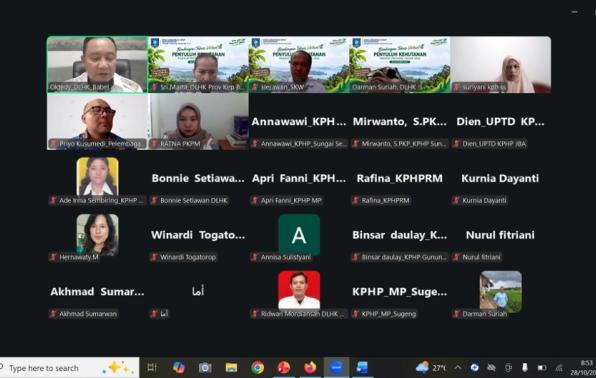Image resolution: width=596 pixels, height=378 pixels.
Task: Click the Annawawi_KPHP_Sungai Se... name label
Action: [303, 144]
